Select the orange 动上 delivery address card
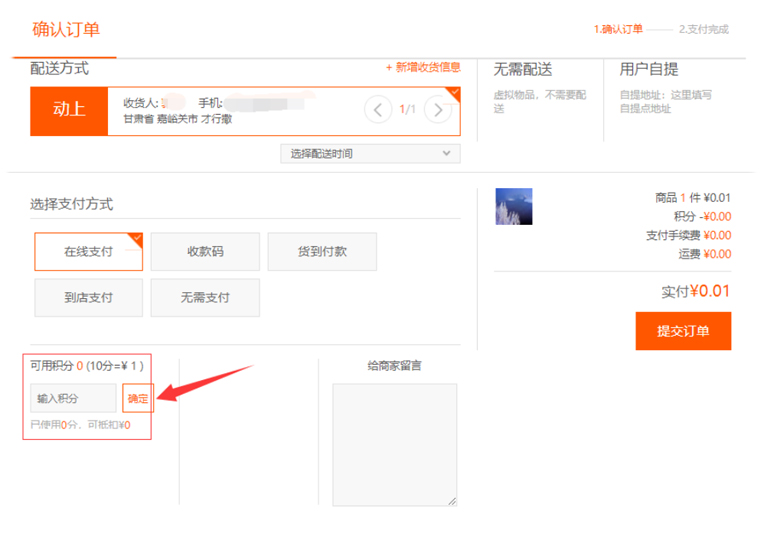Viewport: 760px width, 543px height. pyautogui.click(x=68, y=110)
